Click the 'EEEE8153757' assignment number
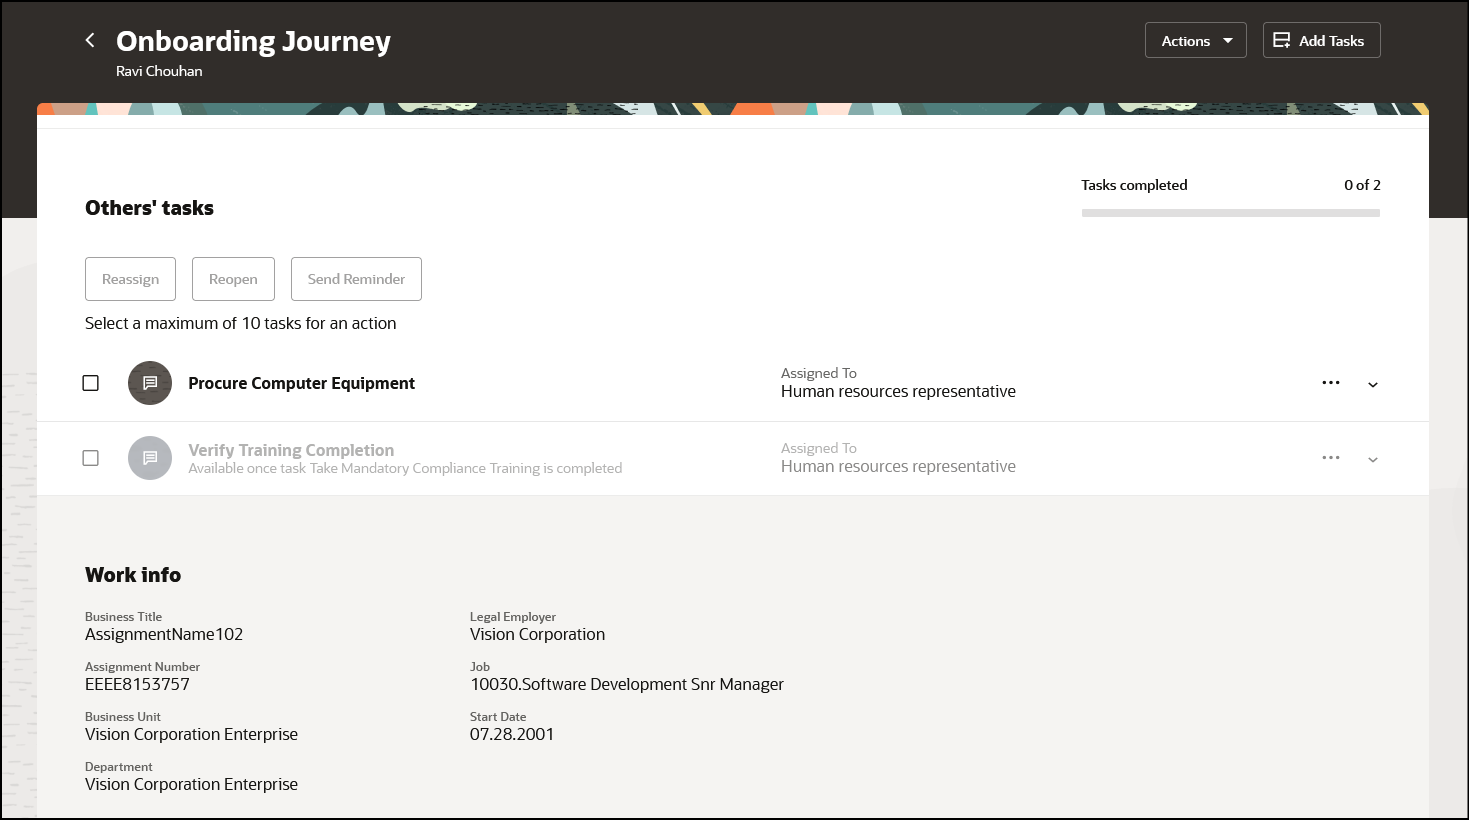The height and width of the screenshot is (820, 1469). (x=137, y=684)
